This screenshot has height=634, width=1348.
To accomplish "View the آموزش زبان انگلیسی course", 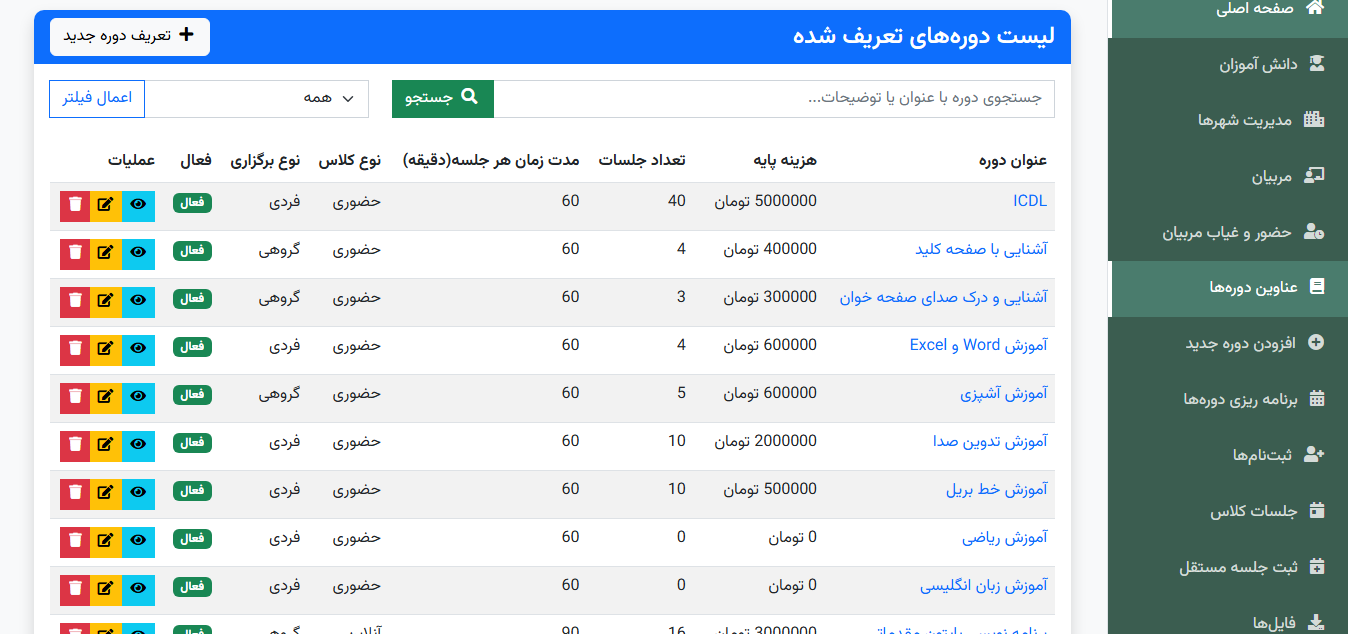I will click(139, 590).
